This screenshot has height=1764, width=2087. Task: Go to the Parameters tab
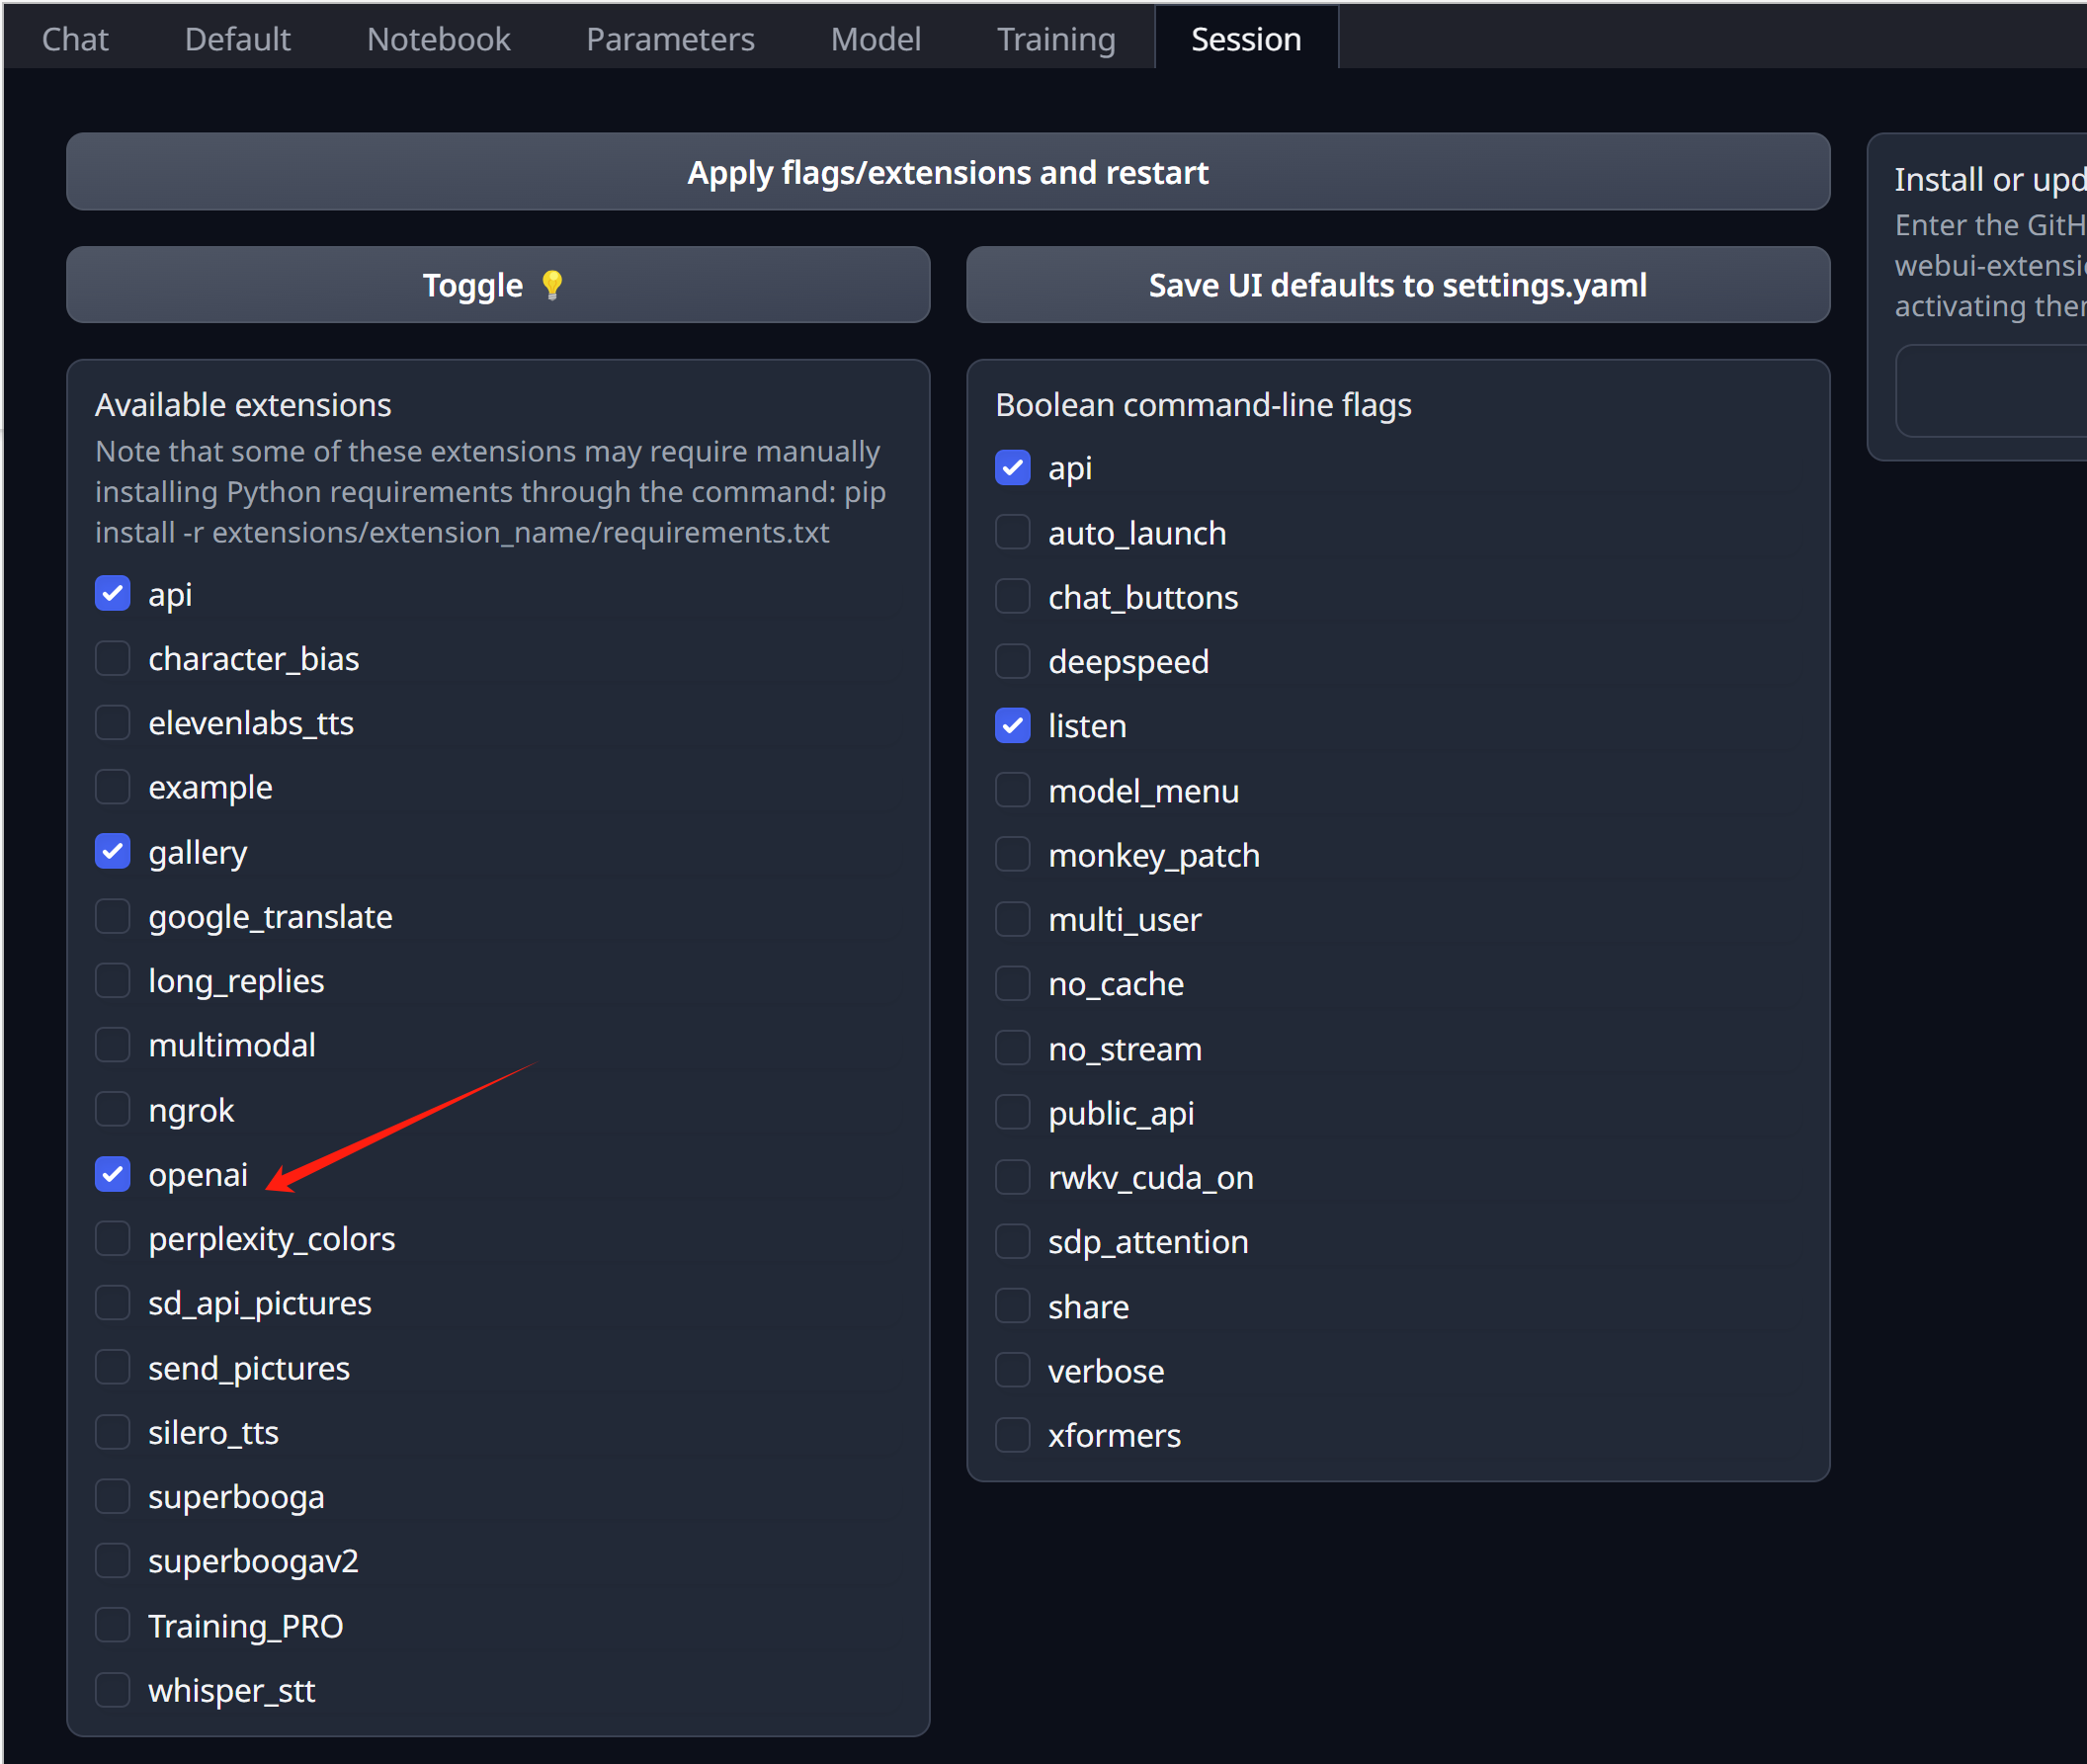click(x=670, y=39)
